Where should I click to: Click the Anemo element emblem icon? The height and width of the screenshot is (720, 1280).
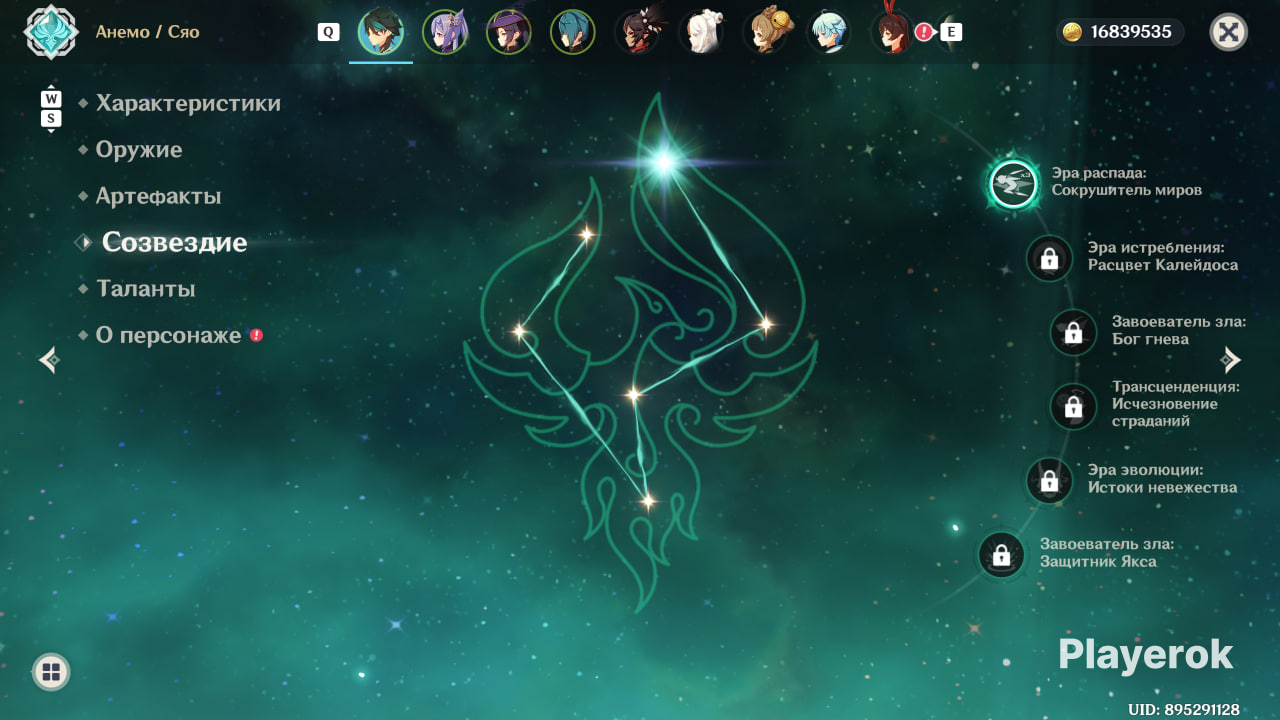coord(50,32)
